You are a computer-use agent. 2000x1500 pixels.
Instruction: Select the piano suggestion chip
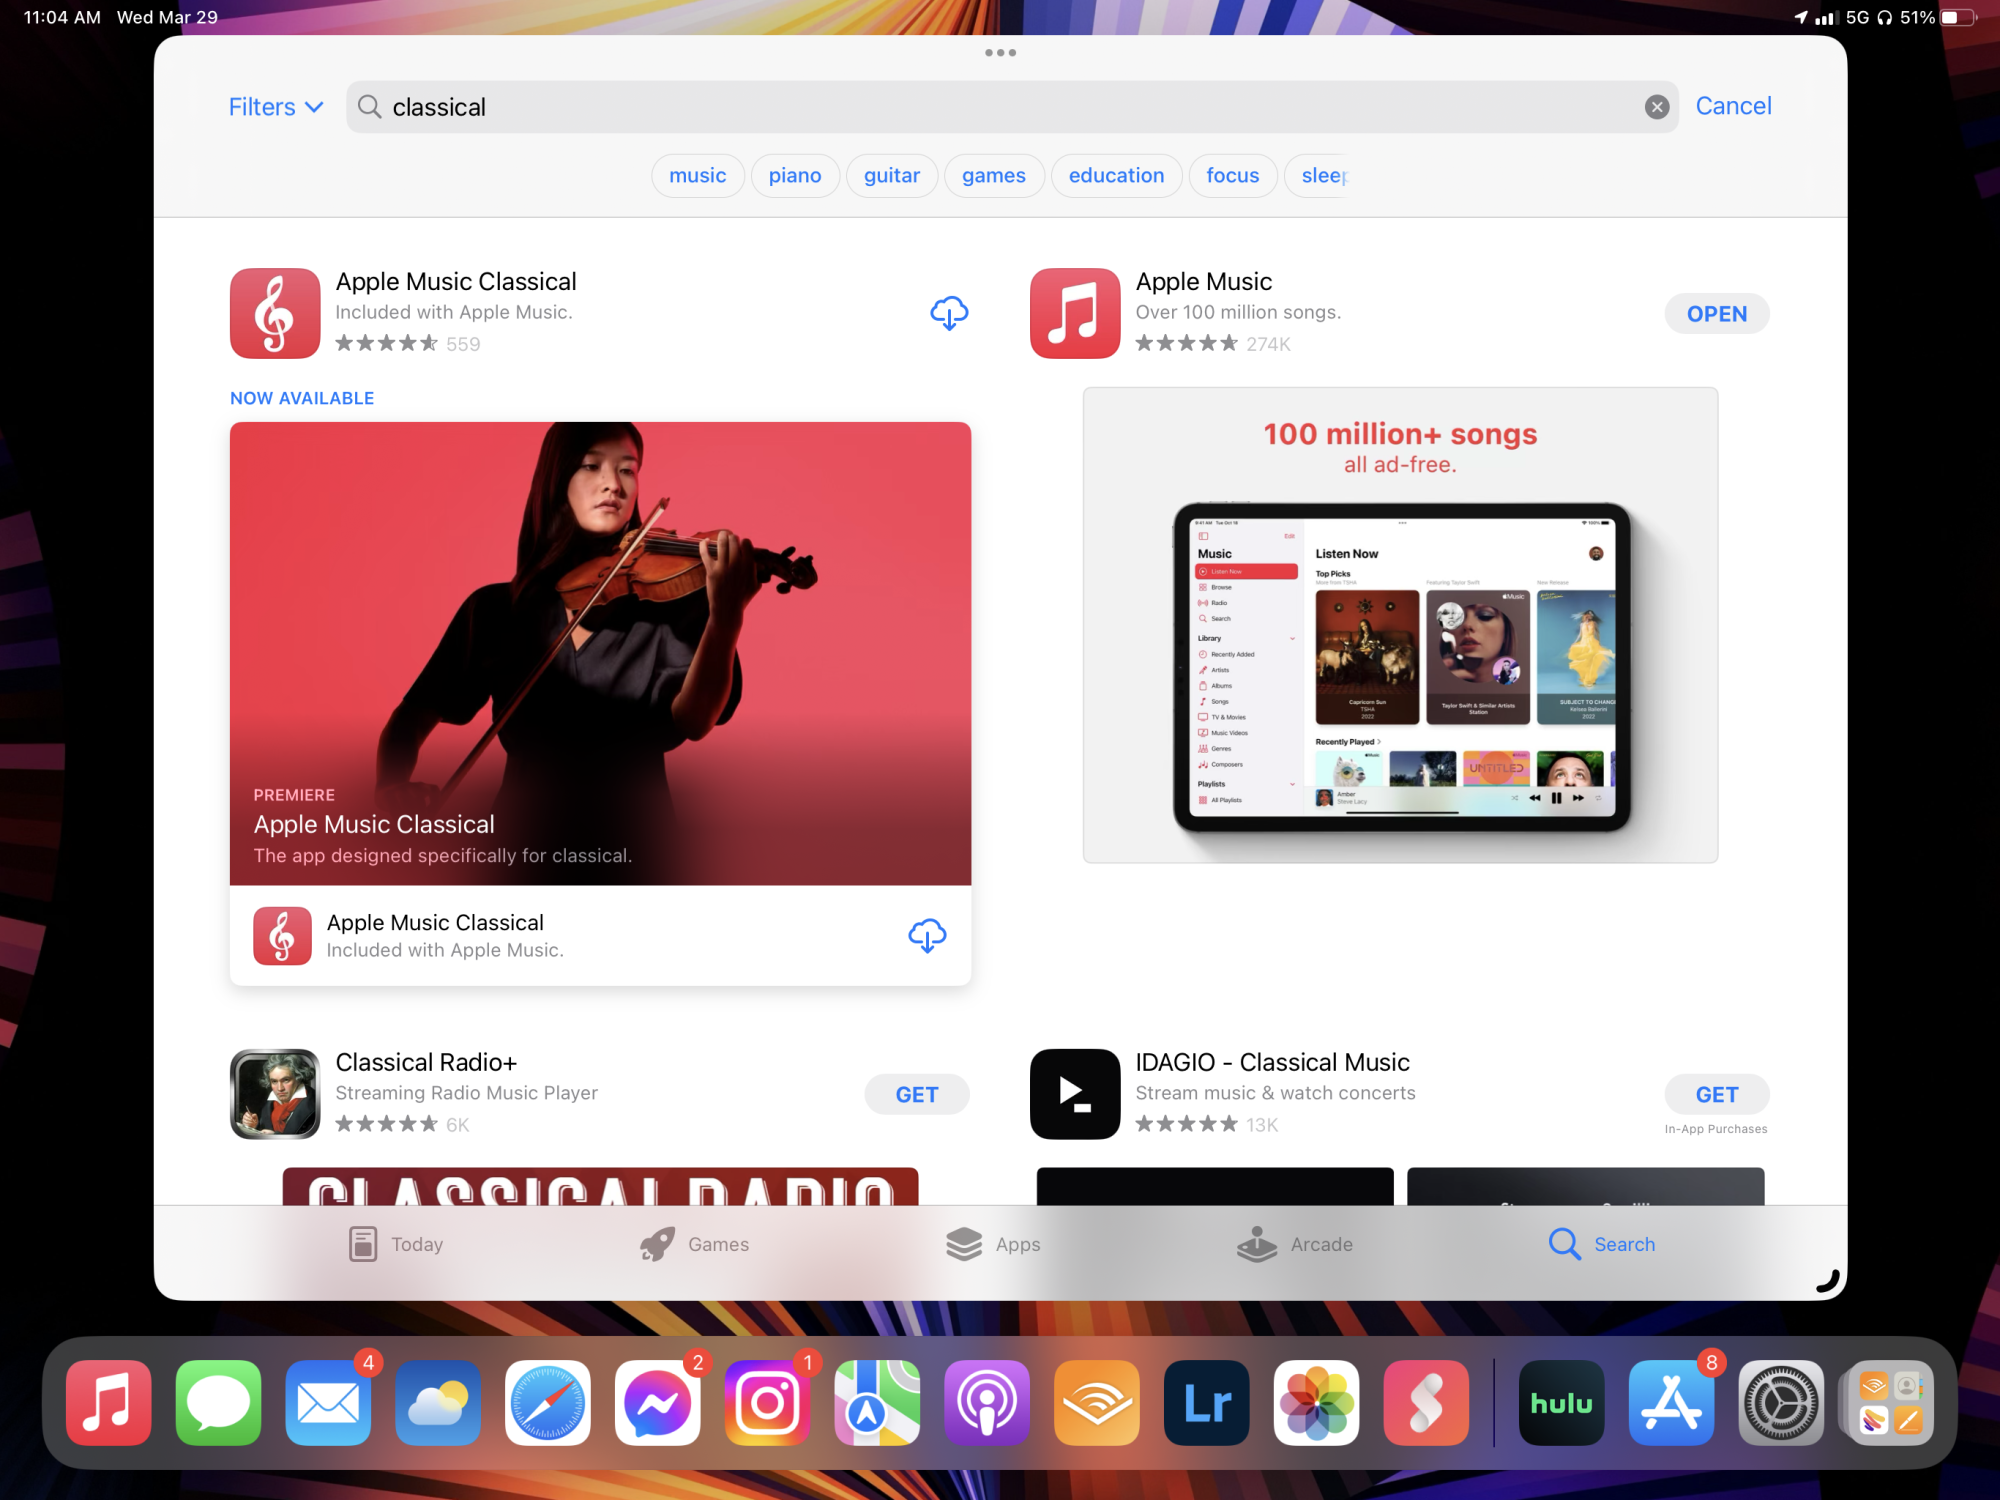[795, 176]
